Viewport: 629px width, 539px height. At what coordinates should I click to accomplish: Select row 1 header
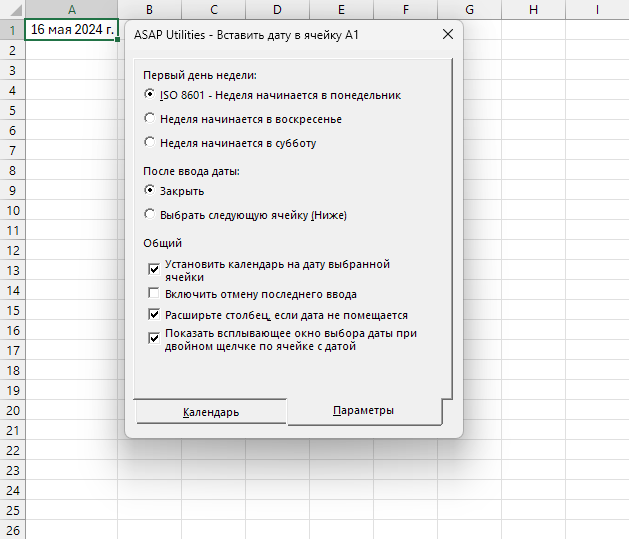(12, 30)
